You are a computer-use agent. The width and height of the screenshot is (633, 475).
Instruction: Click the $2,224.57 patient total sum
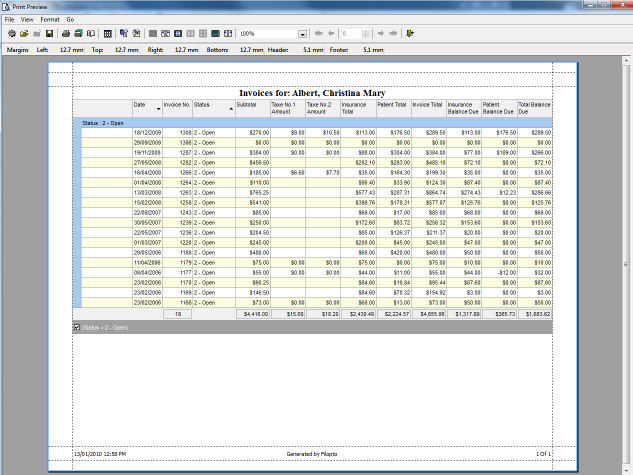(x=394, y=314)
